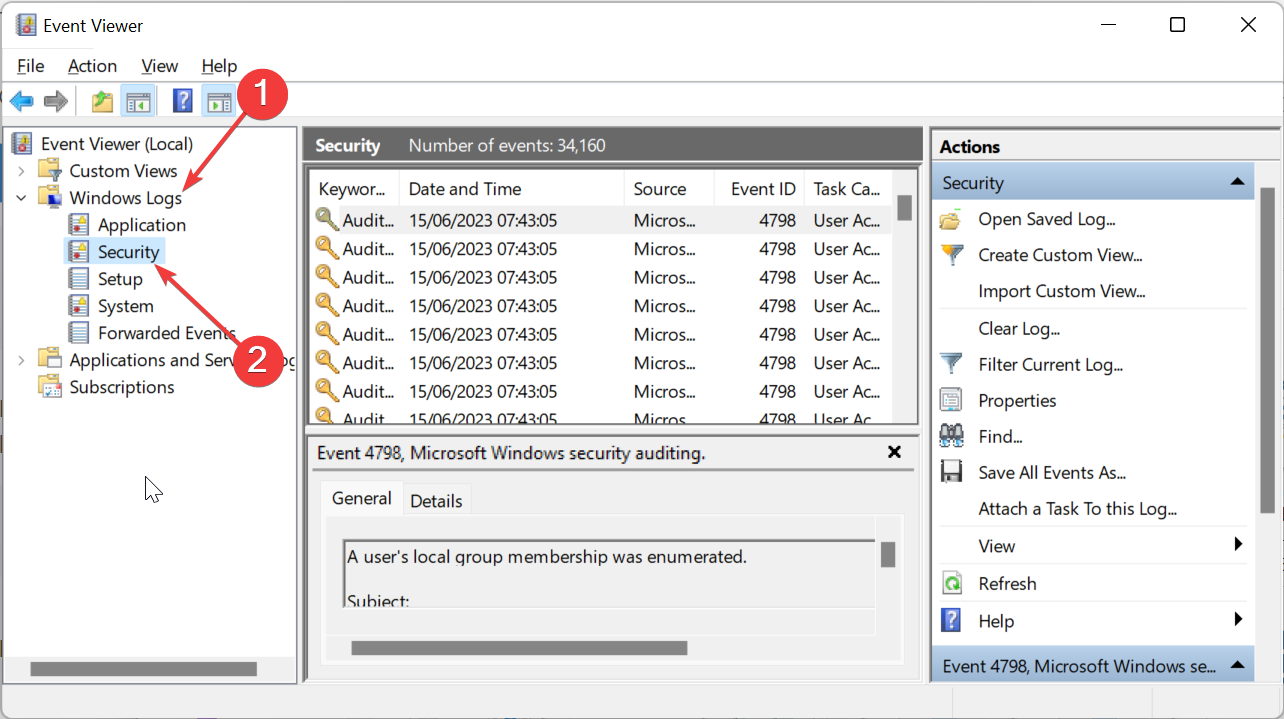
Task: Toggle the Show/Hide Action Pane toolbar icon
Action: click(x=218, y=101)
